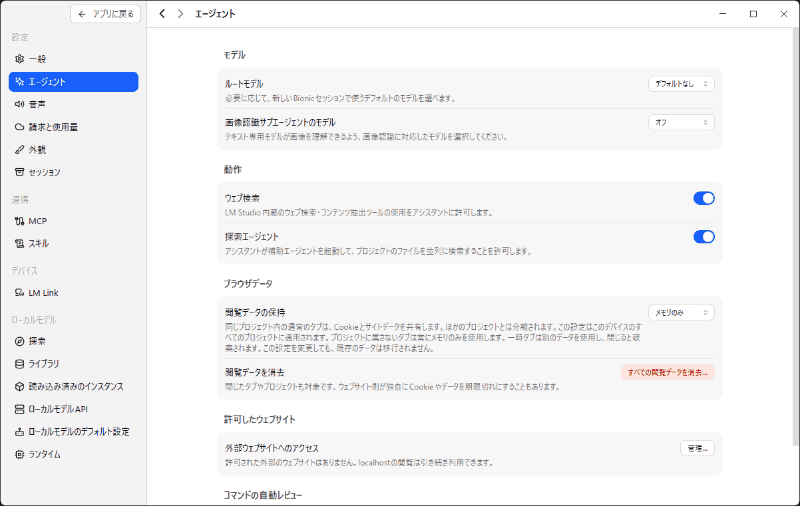Open the 一般 settings page
This screenshot has height=506, width=800.
pyautogui.click(x=73, y=59)
